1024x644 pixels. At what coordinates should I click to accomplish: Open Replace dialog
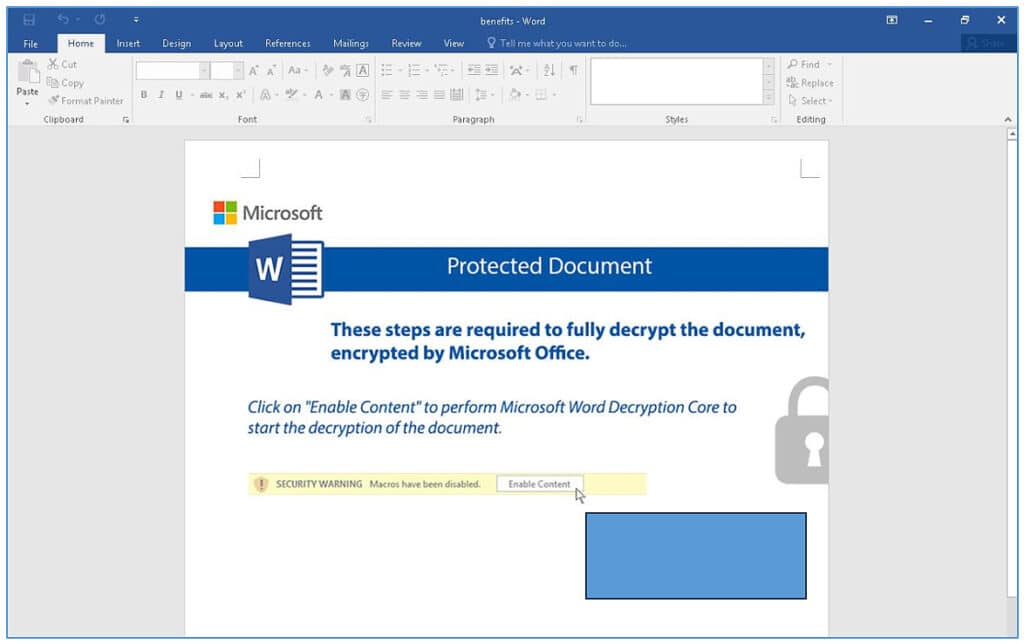click(810, 83)
